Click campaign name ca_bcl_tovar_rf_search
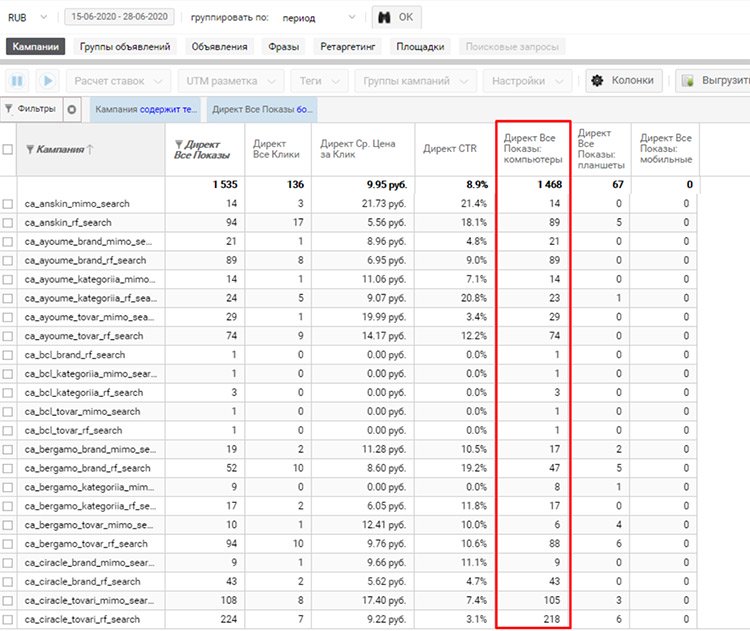The image size is (750, 631). pos(73,431)
